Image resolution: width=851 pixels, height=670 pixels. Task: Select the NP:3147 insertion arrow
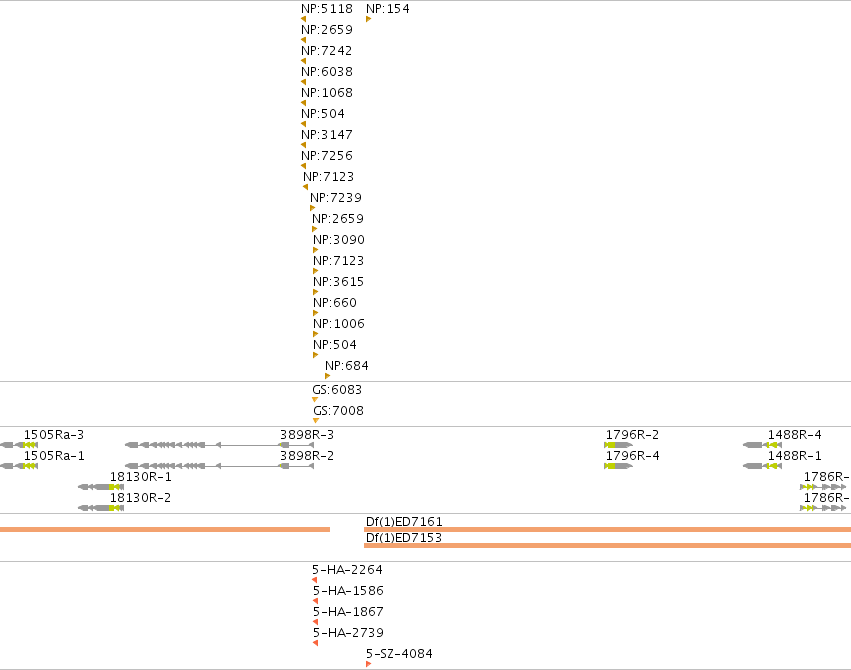pyautogui.click(x=303, y=145)
